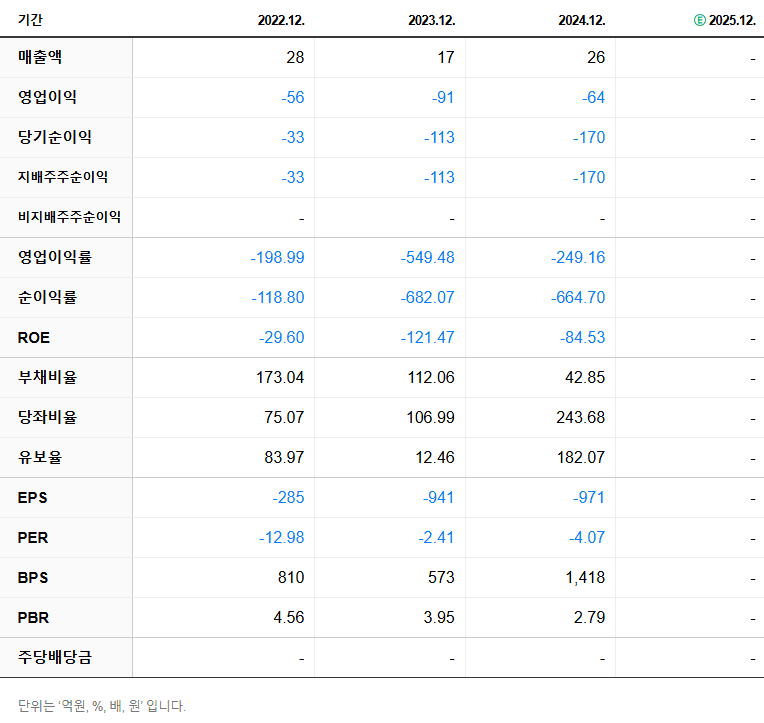Click the 순이익률 row label

tap(47, 297)
